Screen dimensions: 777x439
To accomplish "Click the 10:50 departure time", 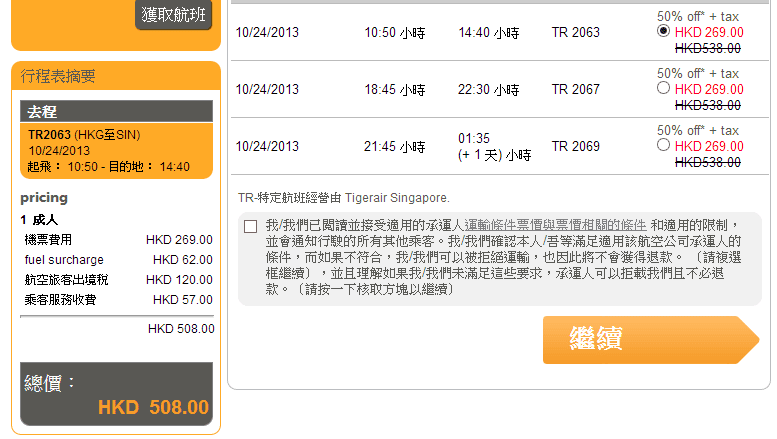I will [x=394, y=33].
